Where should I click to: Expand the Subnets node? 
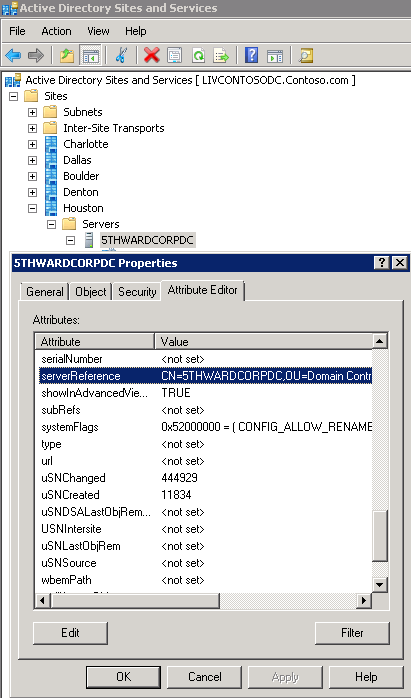coord(32,112)
